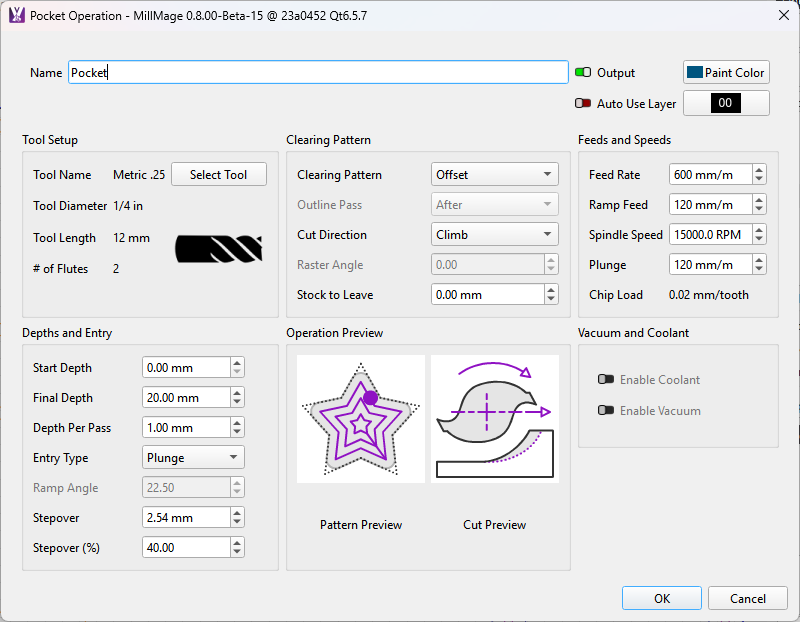Click the Start Depth field
Viewport: 800px width, 622px height.
(186, 367)
